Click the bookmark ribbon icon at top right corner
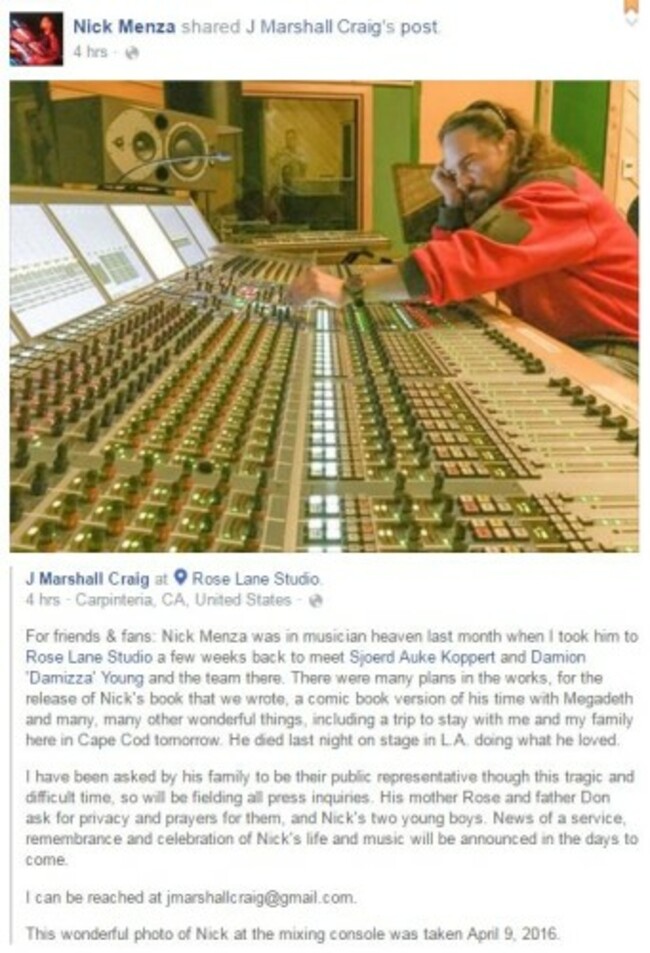This screenshot has width=650, height=953. coord(634,6)
